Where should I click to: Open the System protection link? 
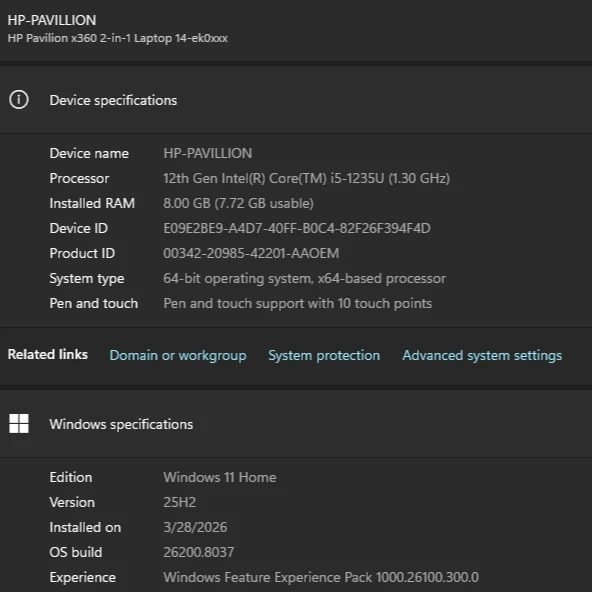pyautogui.click(x=324, y=355)
